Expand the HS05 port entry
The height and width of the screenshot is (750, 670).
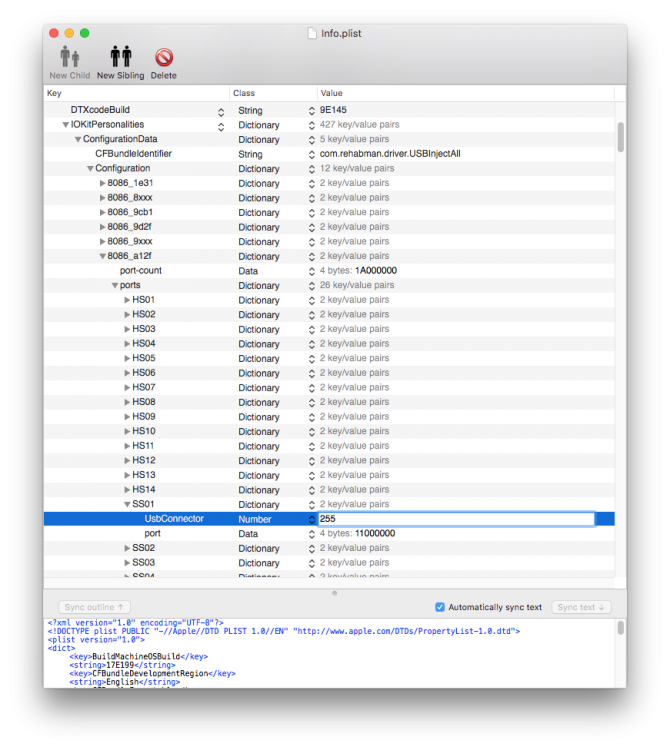pos(127,358)
